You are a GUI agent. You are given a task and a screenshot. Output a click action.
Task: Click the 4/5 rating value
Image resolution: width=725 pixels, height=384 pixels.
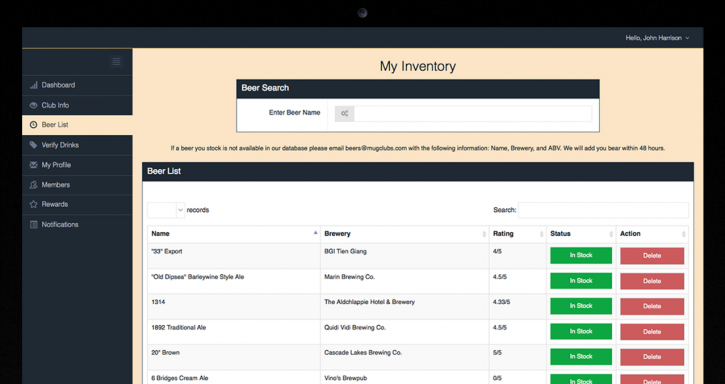(497, 252)
